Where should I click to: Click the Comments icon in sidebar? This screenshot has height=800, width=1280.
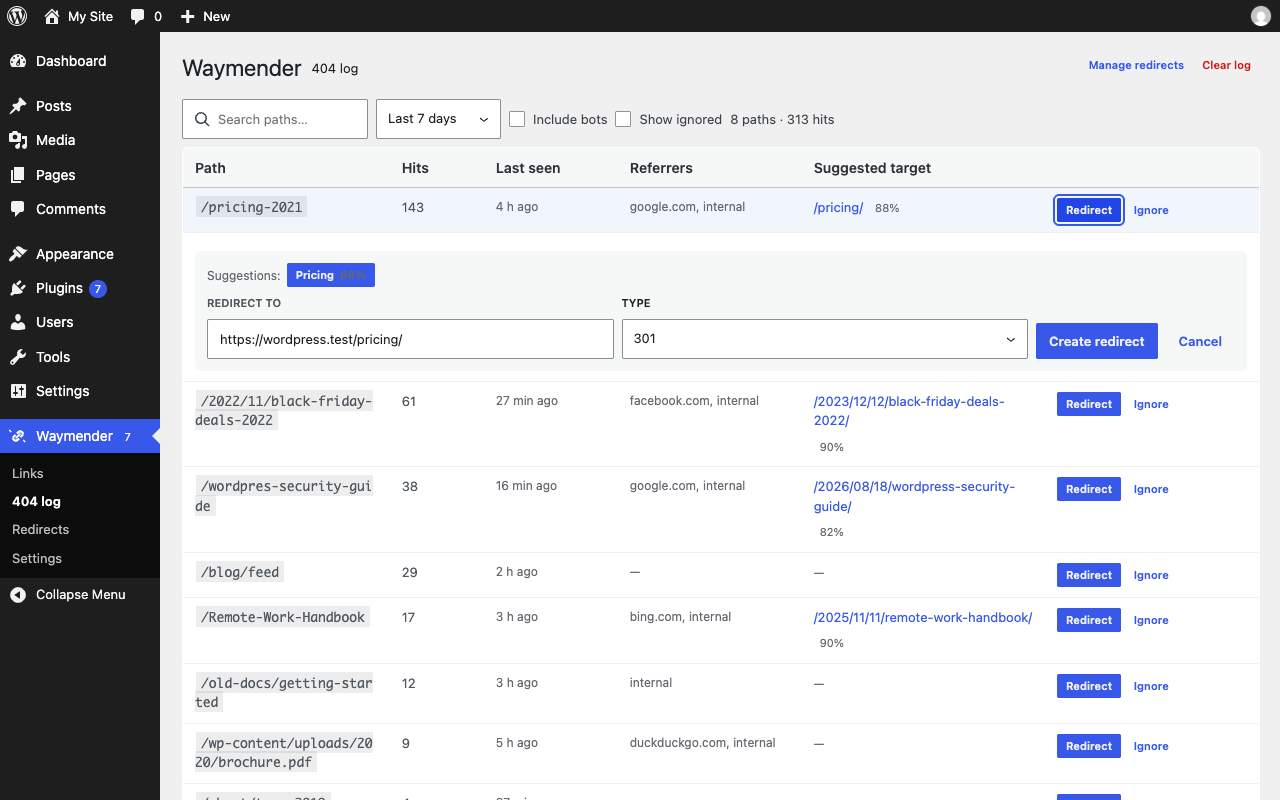click(18, 209)
